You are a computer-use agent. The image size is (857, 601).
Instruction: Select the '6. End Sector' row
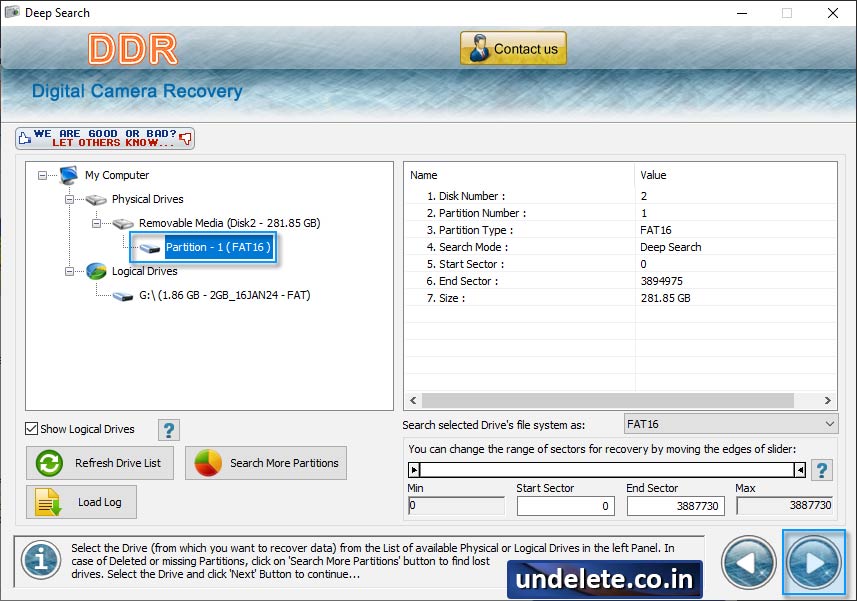621,280
